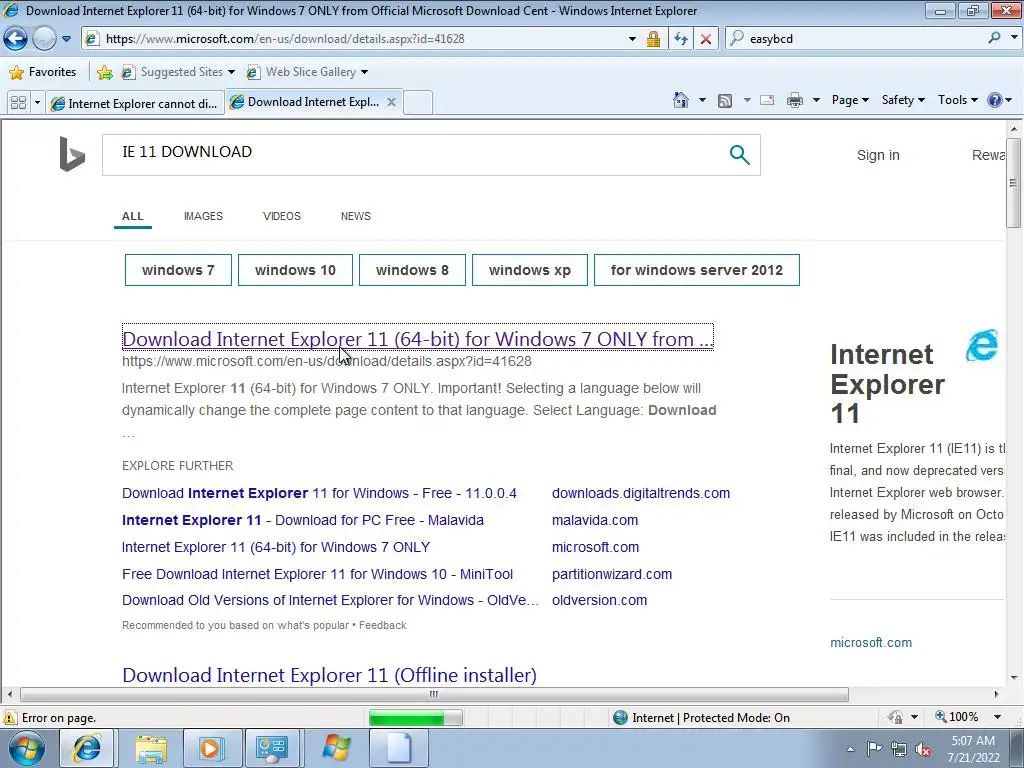Click the windows 8 suggestion chip
This screenshot has width=1024, height=768.
pyautogui.click(x=412, y=270)
